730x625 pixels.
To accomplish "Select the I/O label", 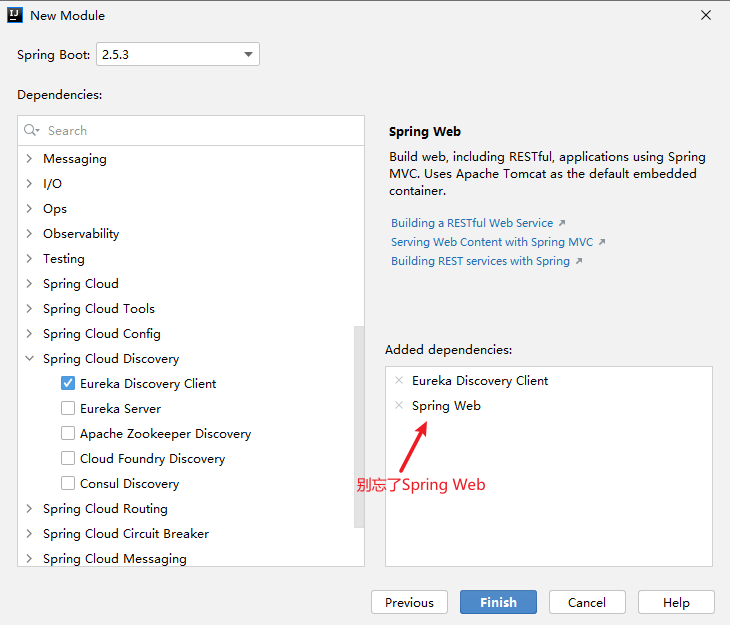I will tap(52, 183).
